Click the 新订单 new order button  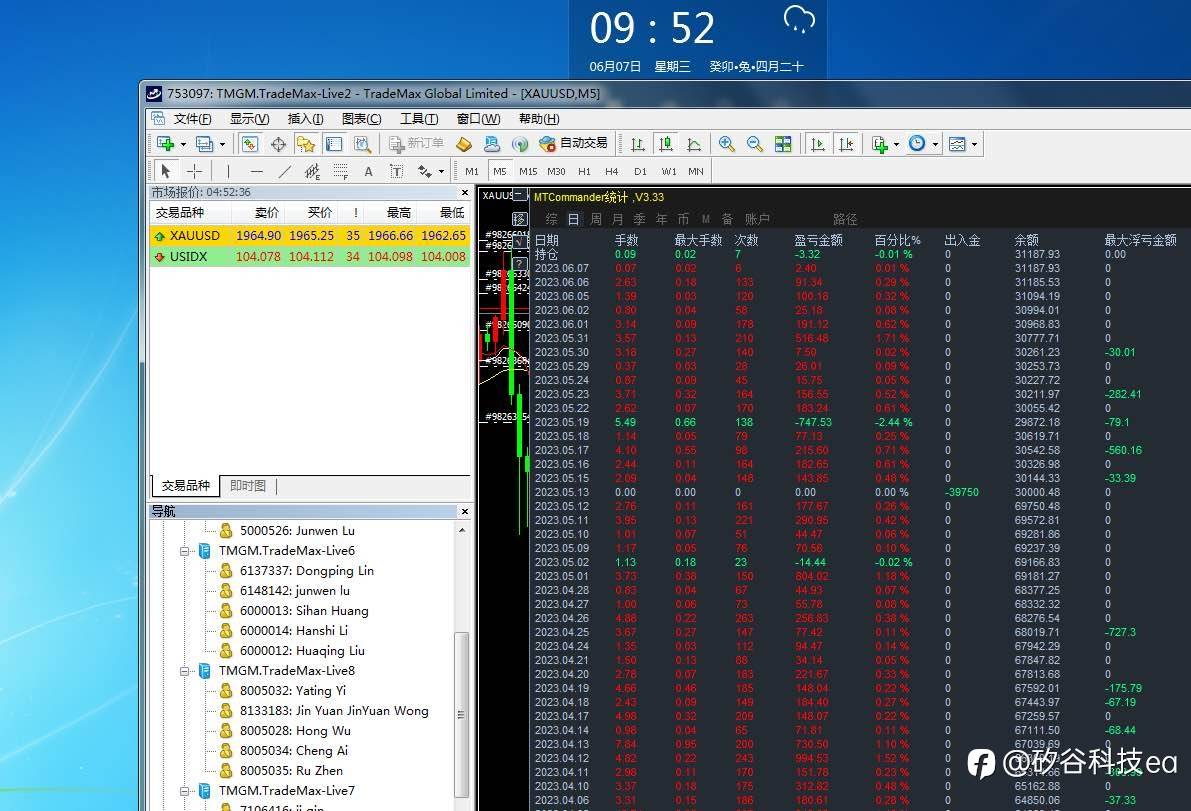coord(416,143)
